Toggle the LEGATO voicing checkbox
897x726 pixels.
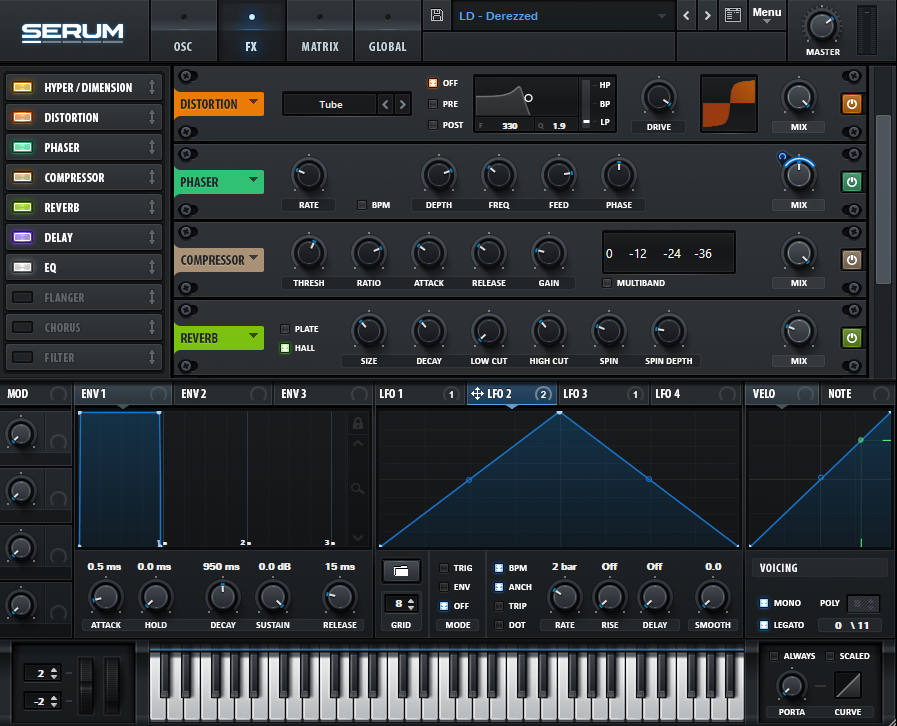coord(764,625)
